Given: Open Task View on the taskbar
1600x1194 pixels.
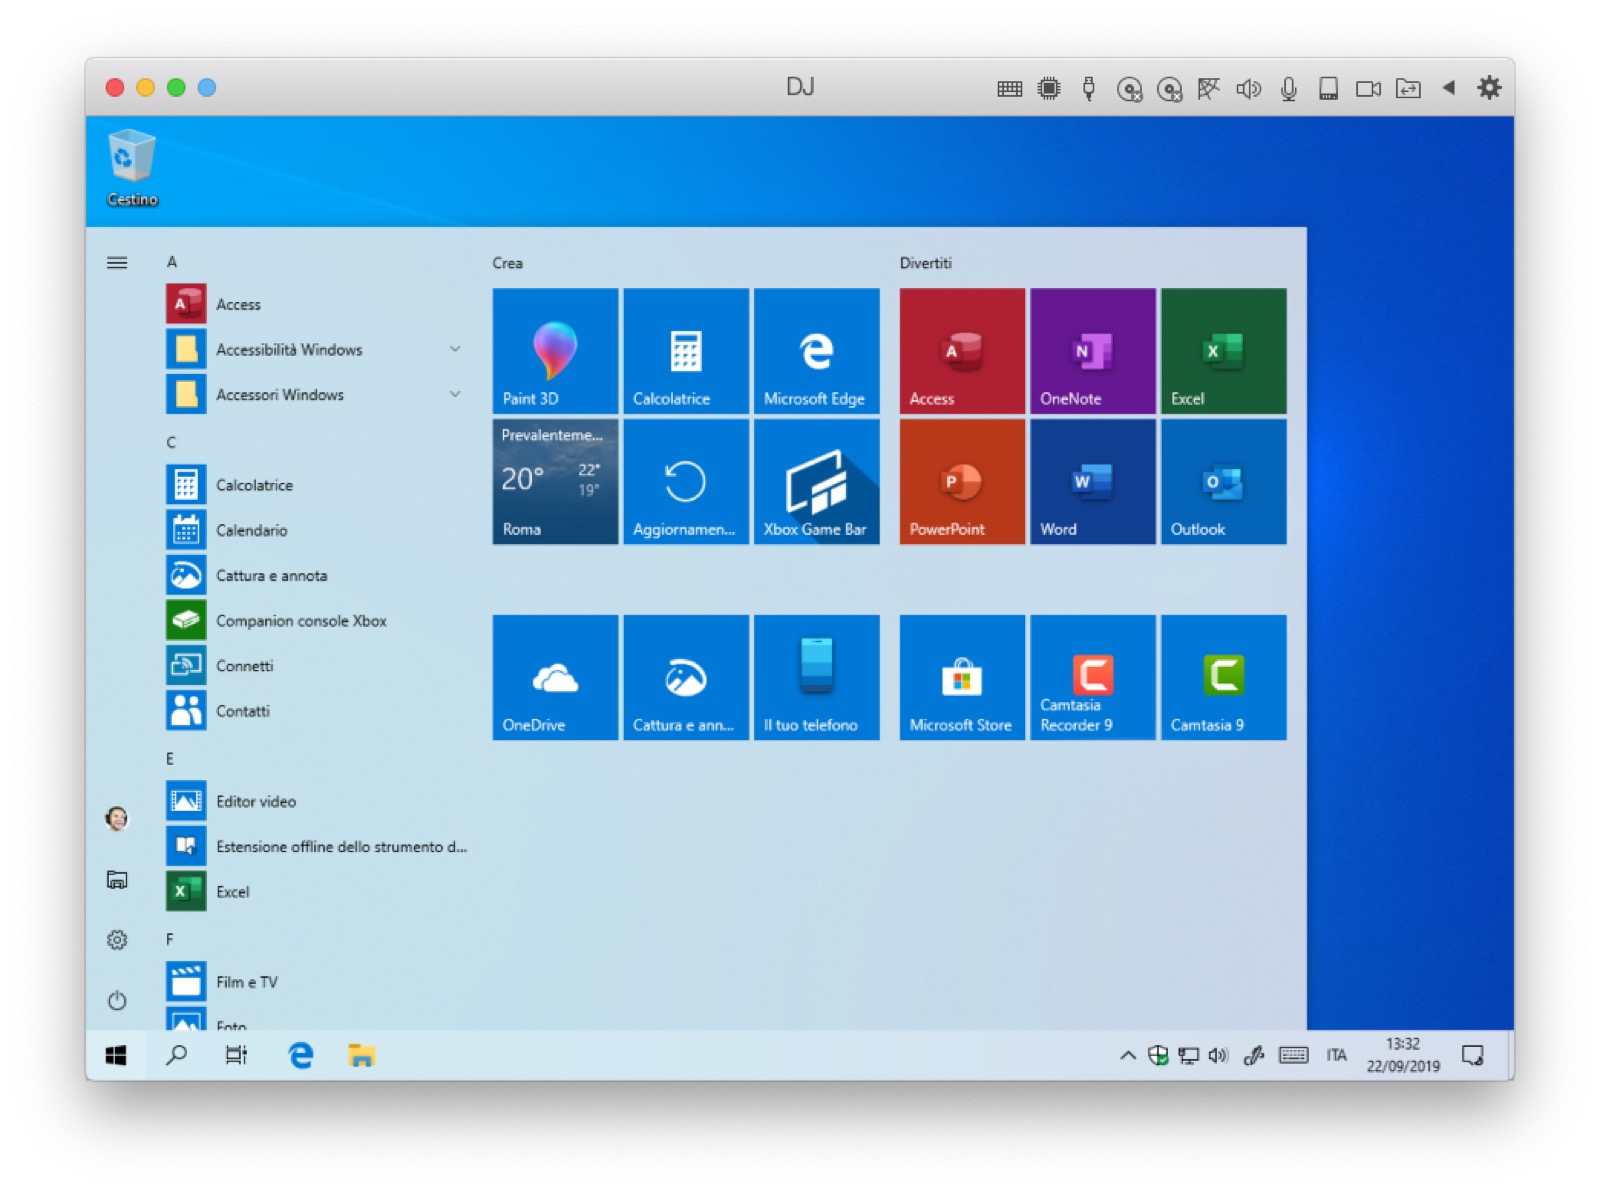Looking at the screenshot, I should (237, 1055).
